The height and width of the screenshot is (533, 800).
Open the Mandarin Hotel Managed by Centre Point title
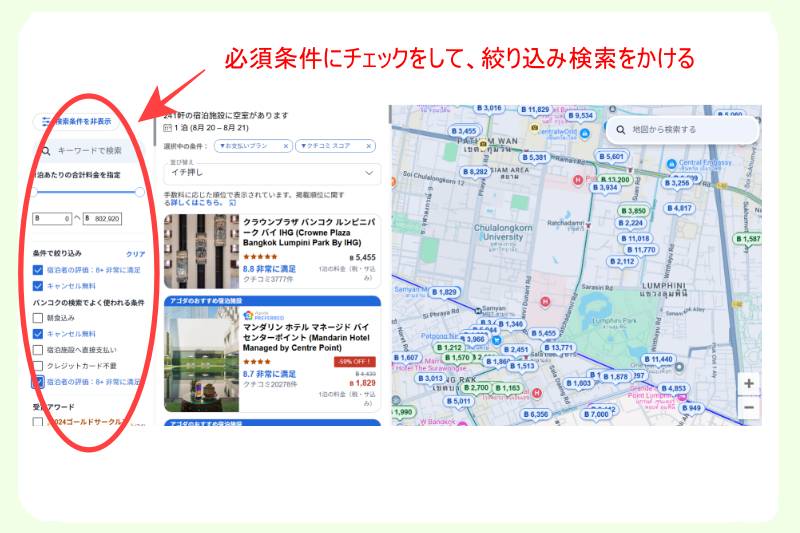pyautogui.click(x=307, y=338)
